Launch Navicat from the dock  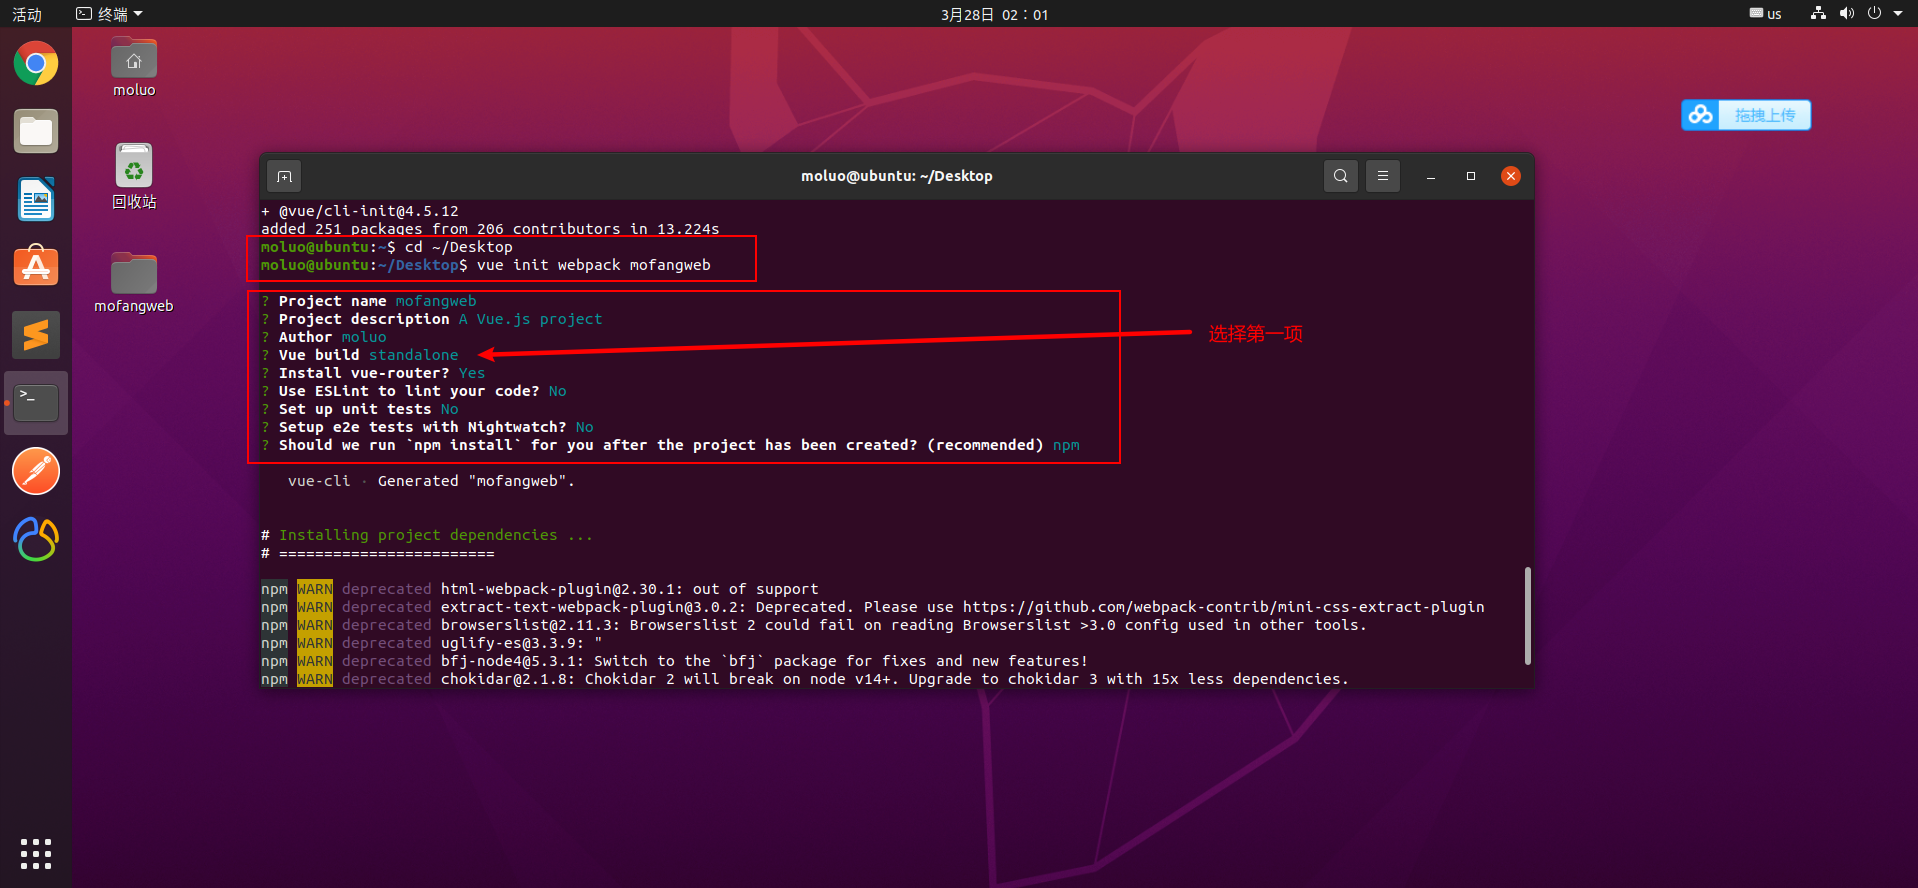(36, 539)
